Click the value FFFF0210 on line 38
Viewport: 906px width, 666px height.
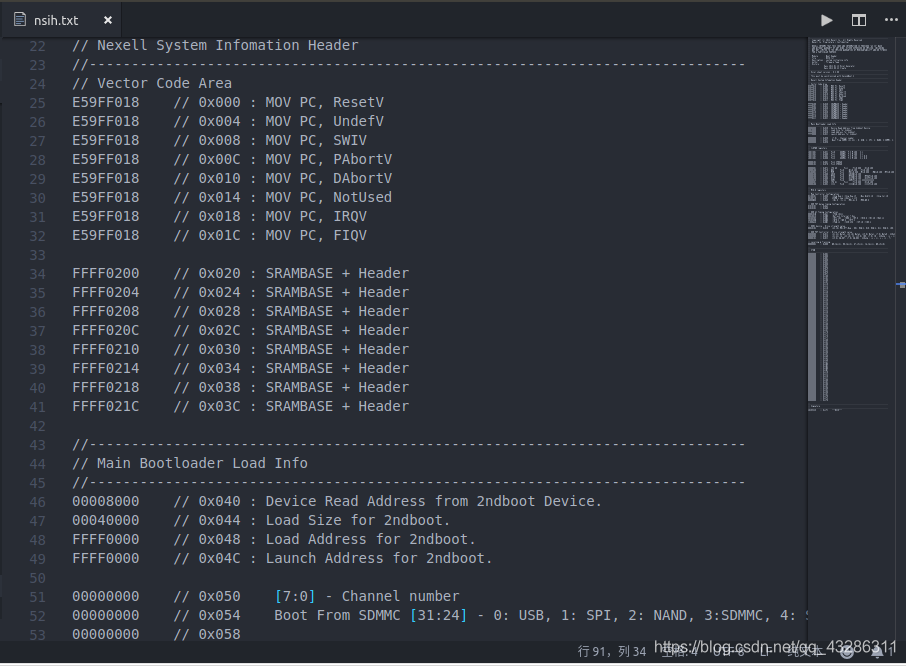click(106, 350)
